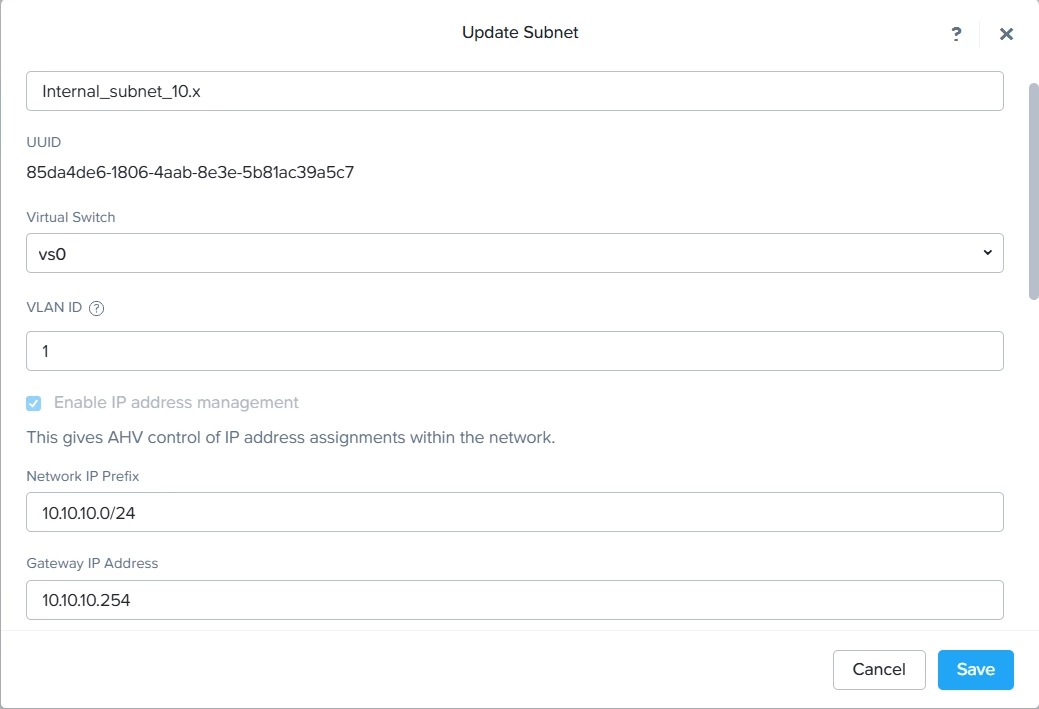The image size is (1039, 709).
Task: Click the Enable IP address management label
Action: [x=176, y=402]
